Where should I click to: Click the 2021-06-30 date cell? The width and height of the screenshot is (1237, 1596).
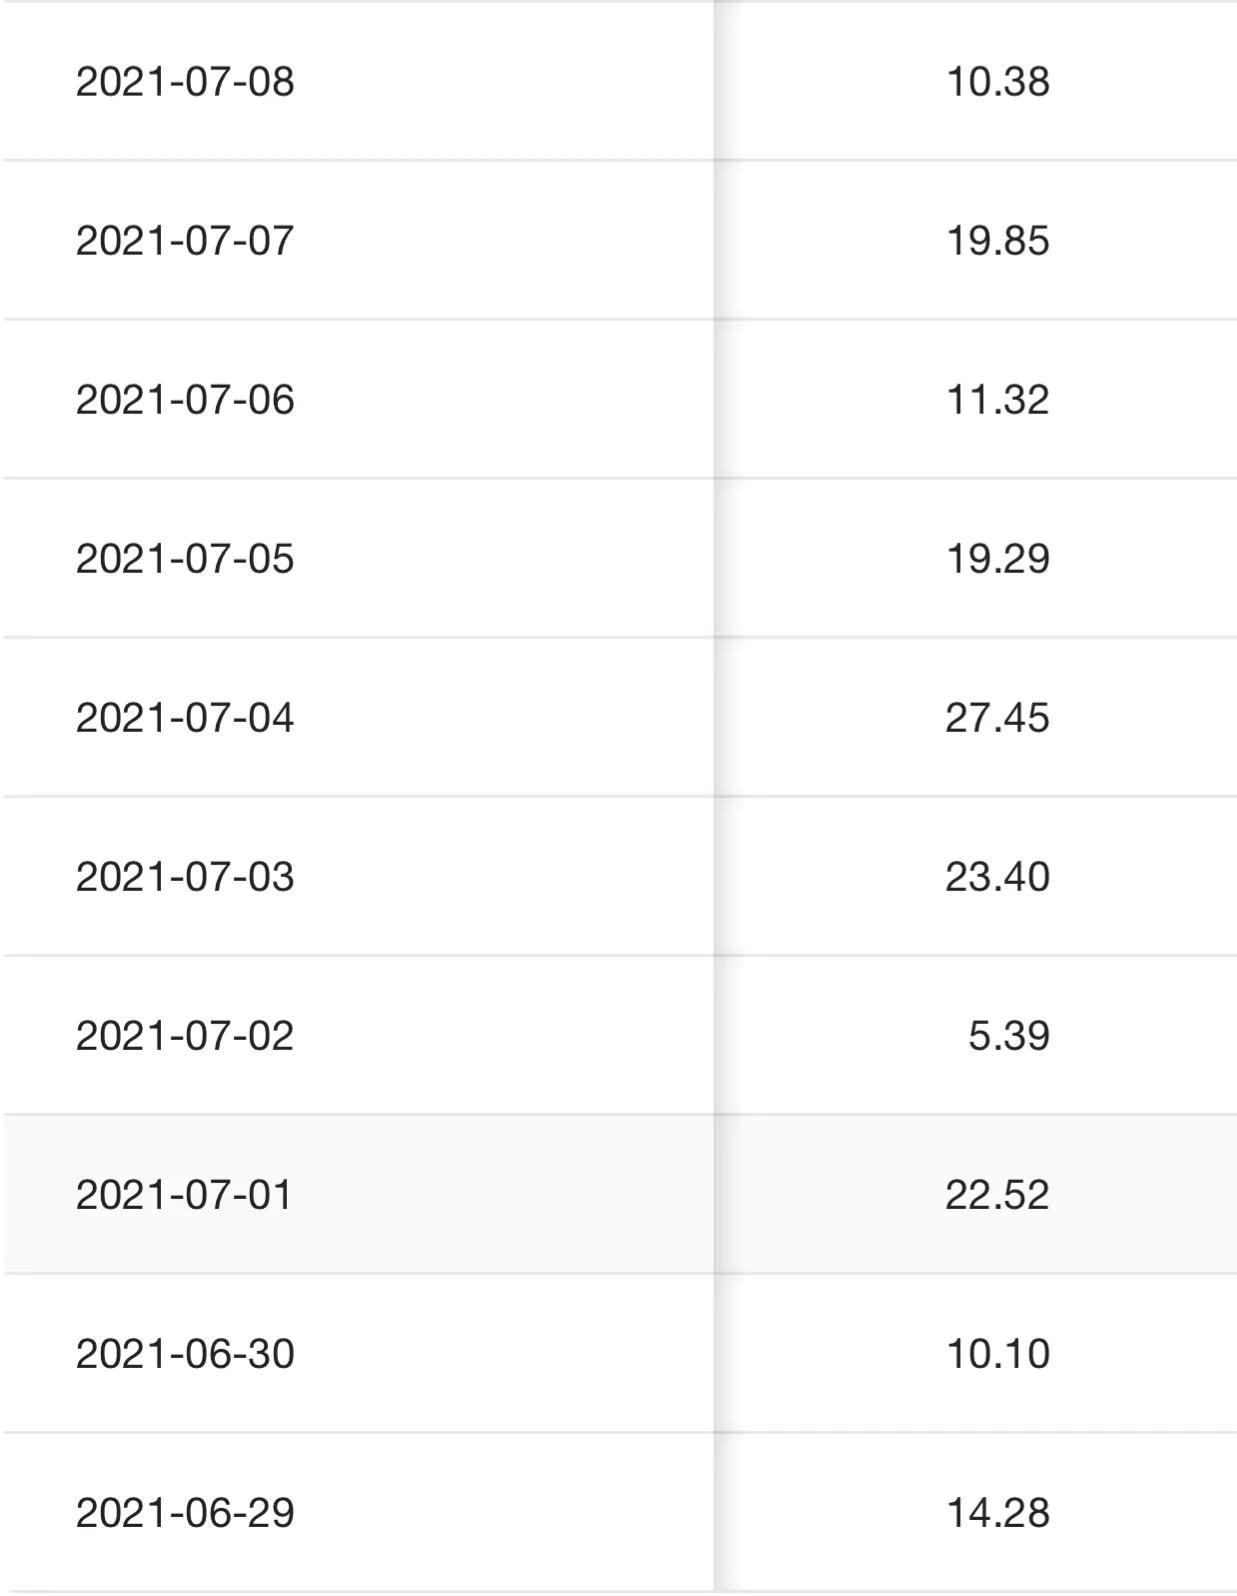click(x=185, y=1353)
